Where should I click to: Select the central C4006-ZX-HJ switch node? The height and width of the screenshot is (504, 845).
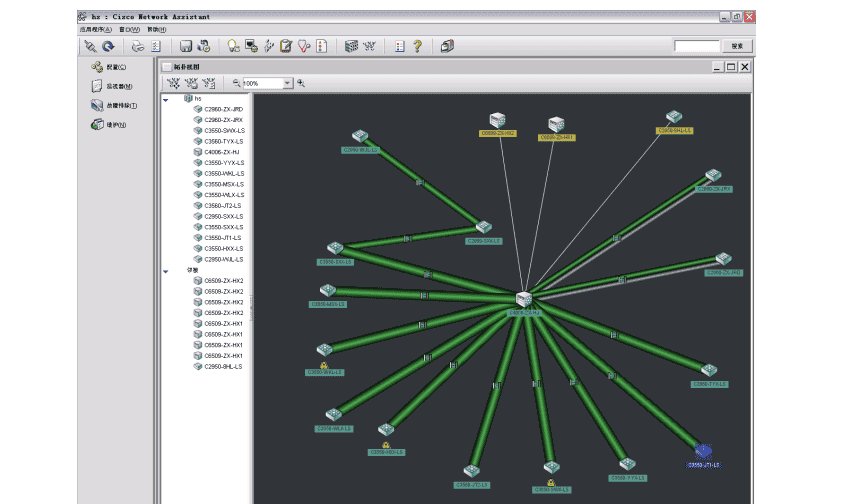(524, 299)
